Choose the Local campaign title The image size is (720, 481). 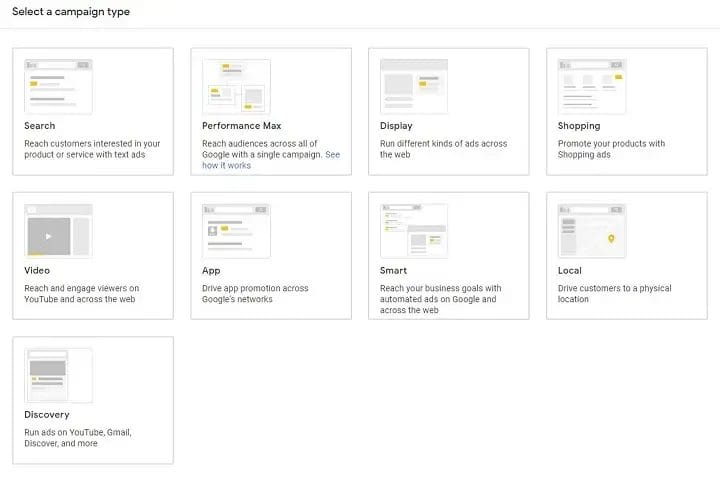click(570, 270)
